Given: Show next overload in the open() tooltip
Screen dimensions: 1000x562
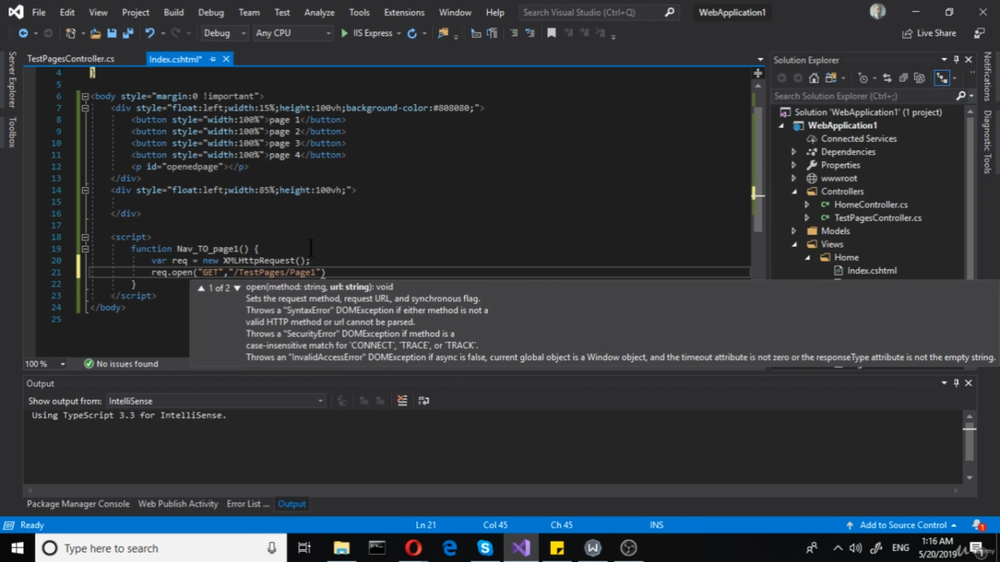Looking at the screenshot, I should click(237, 288).
